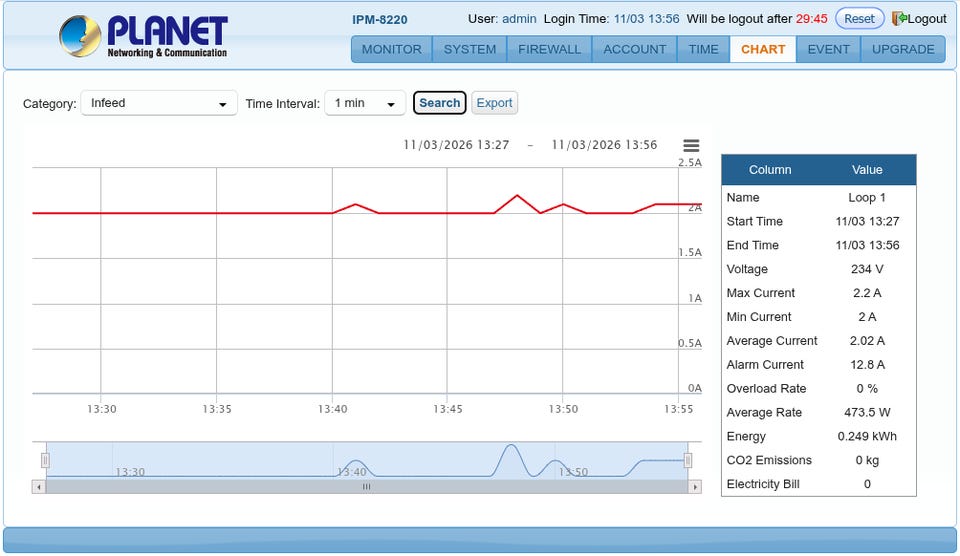This screenshot has width=960, height=556.
Task: Click the Alarm Current 12.8 A value
Action: click(867, 365)
